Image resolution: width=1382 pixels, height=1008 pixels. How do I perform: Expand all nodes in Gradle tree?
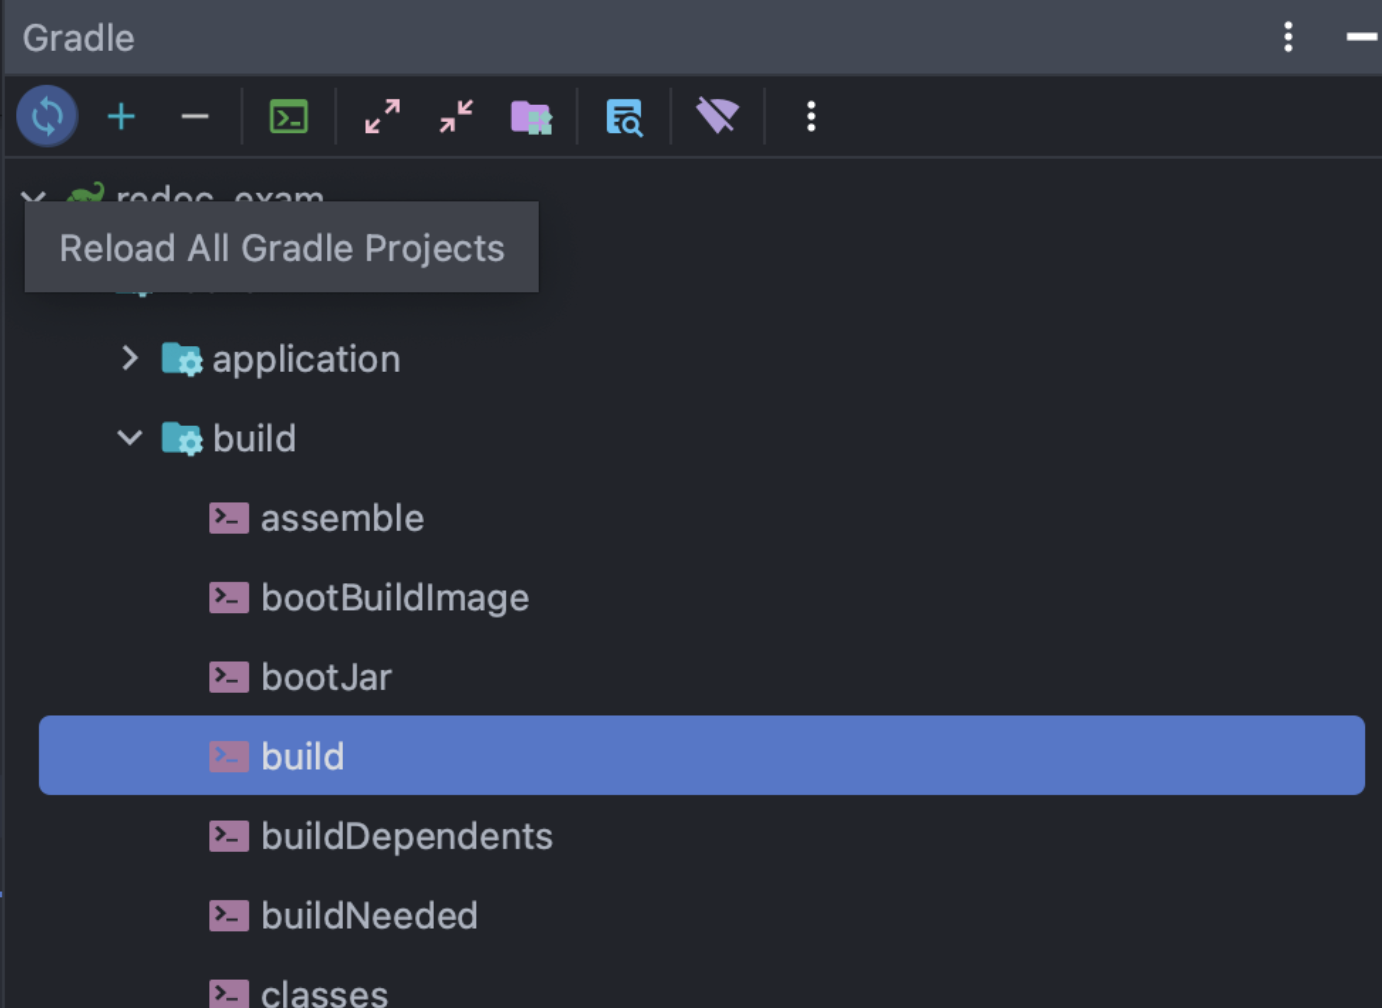coord(382,117)
